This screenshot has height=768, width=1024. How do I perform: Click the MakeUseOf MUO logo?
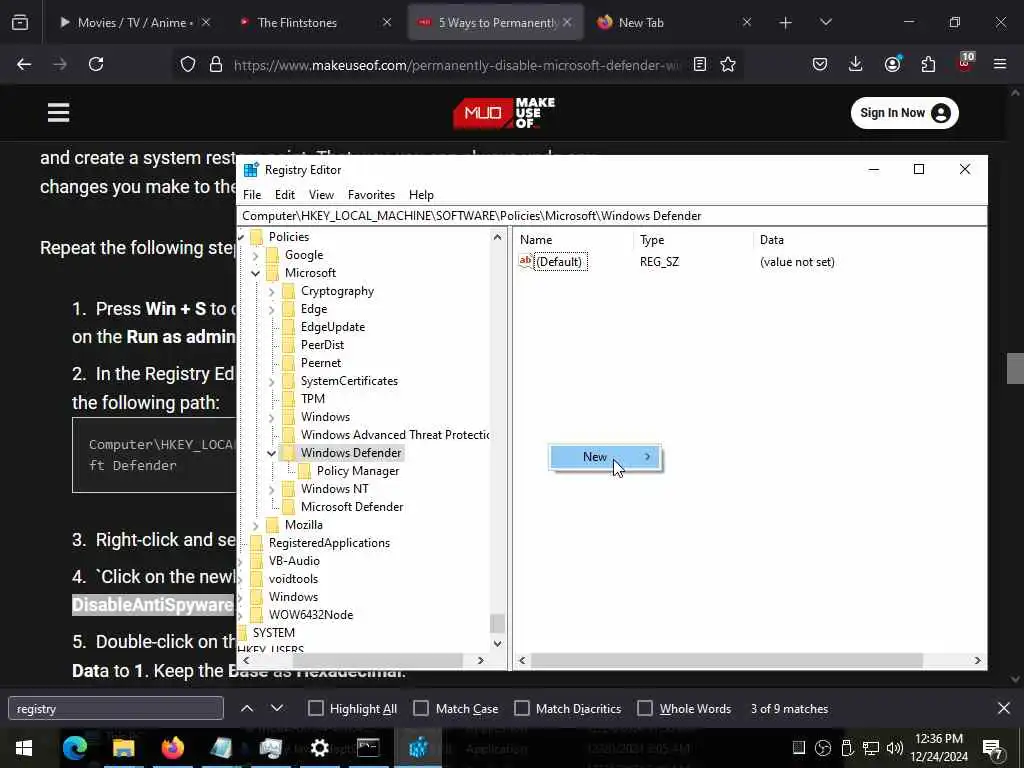tap(504, 113)
